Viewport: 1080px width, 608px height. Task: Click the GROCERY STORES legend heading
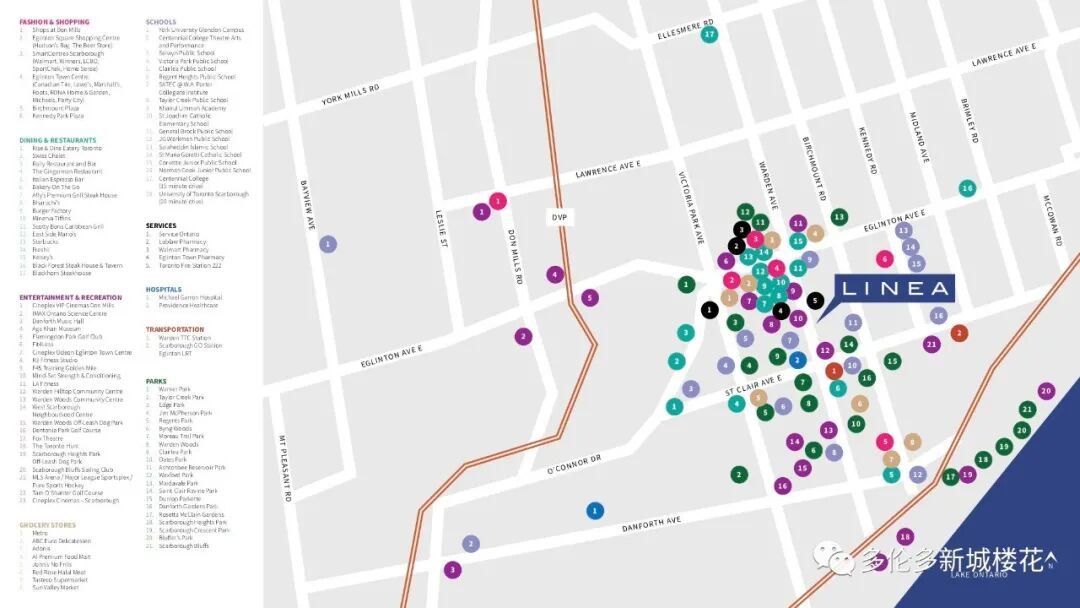coord(48,525)
